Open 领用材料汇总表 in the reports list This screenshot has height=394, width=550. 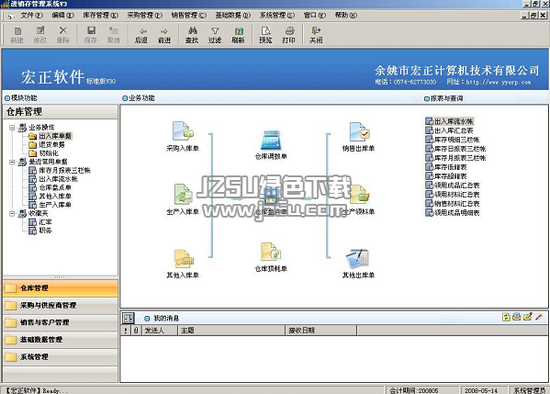457,195
